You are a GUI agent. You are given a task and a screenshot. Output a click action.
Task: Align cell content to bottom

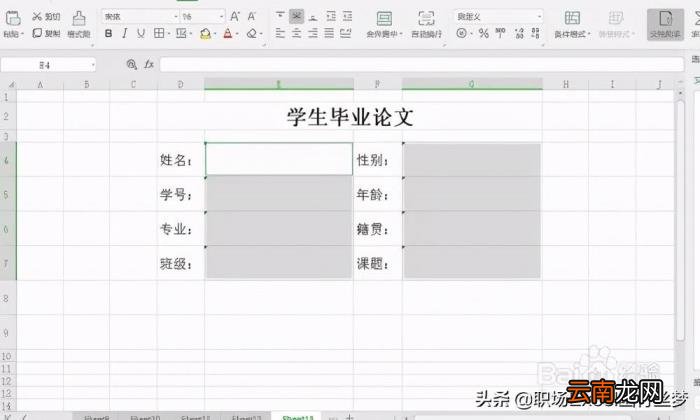click(313, 17)
